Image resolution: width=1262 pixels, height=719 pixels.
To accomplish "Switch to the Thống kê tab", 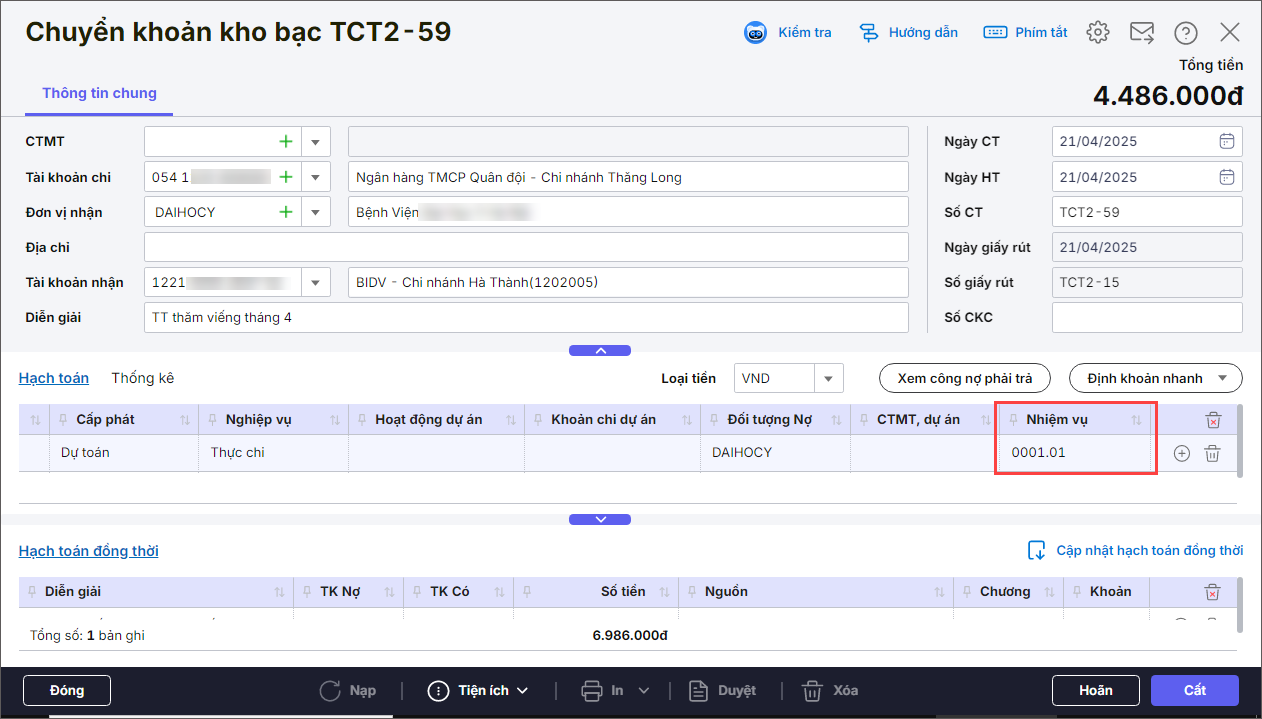I will click(x=142, y=378).
